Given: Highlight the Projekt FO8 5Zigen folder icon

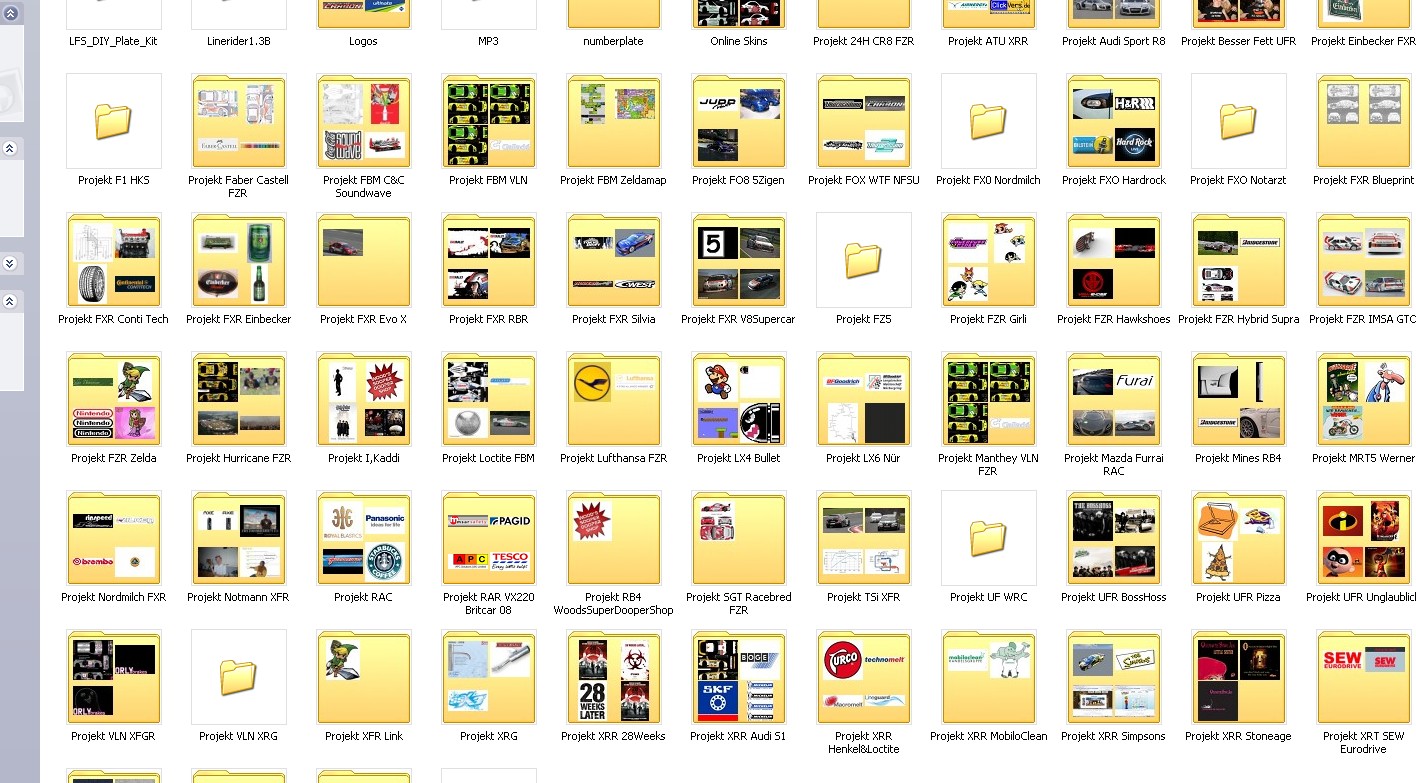Looking at the screenshot, I should [x=739, y=121].
